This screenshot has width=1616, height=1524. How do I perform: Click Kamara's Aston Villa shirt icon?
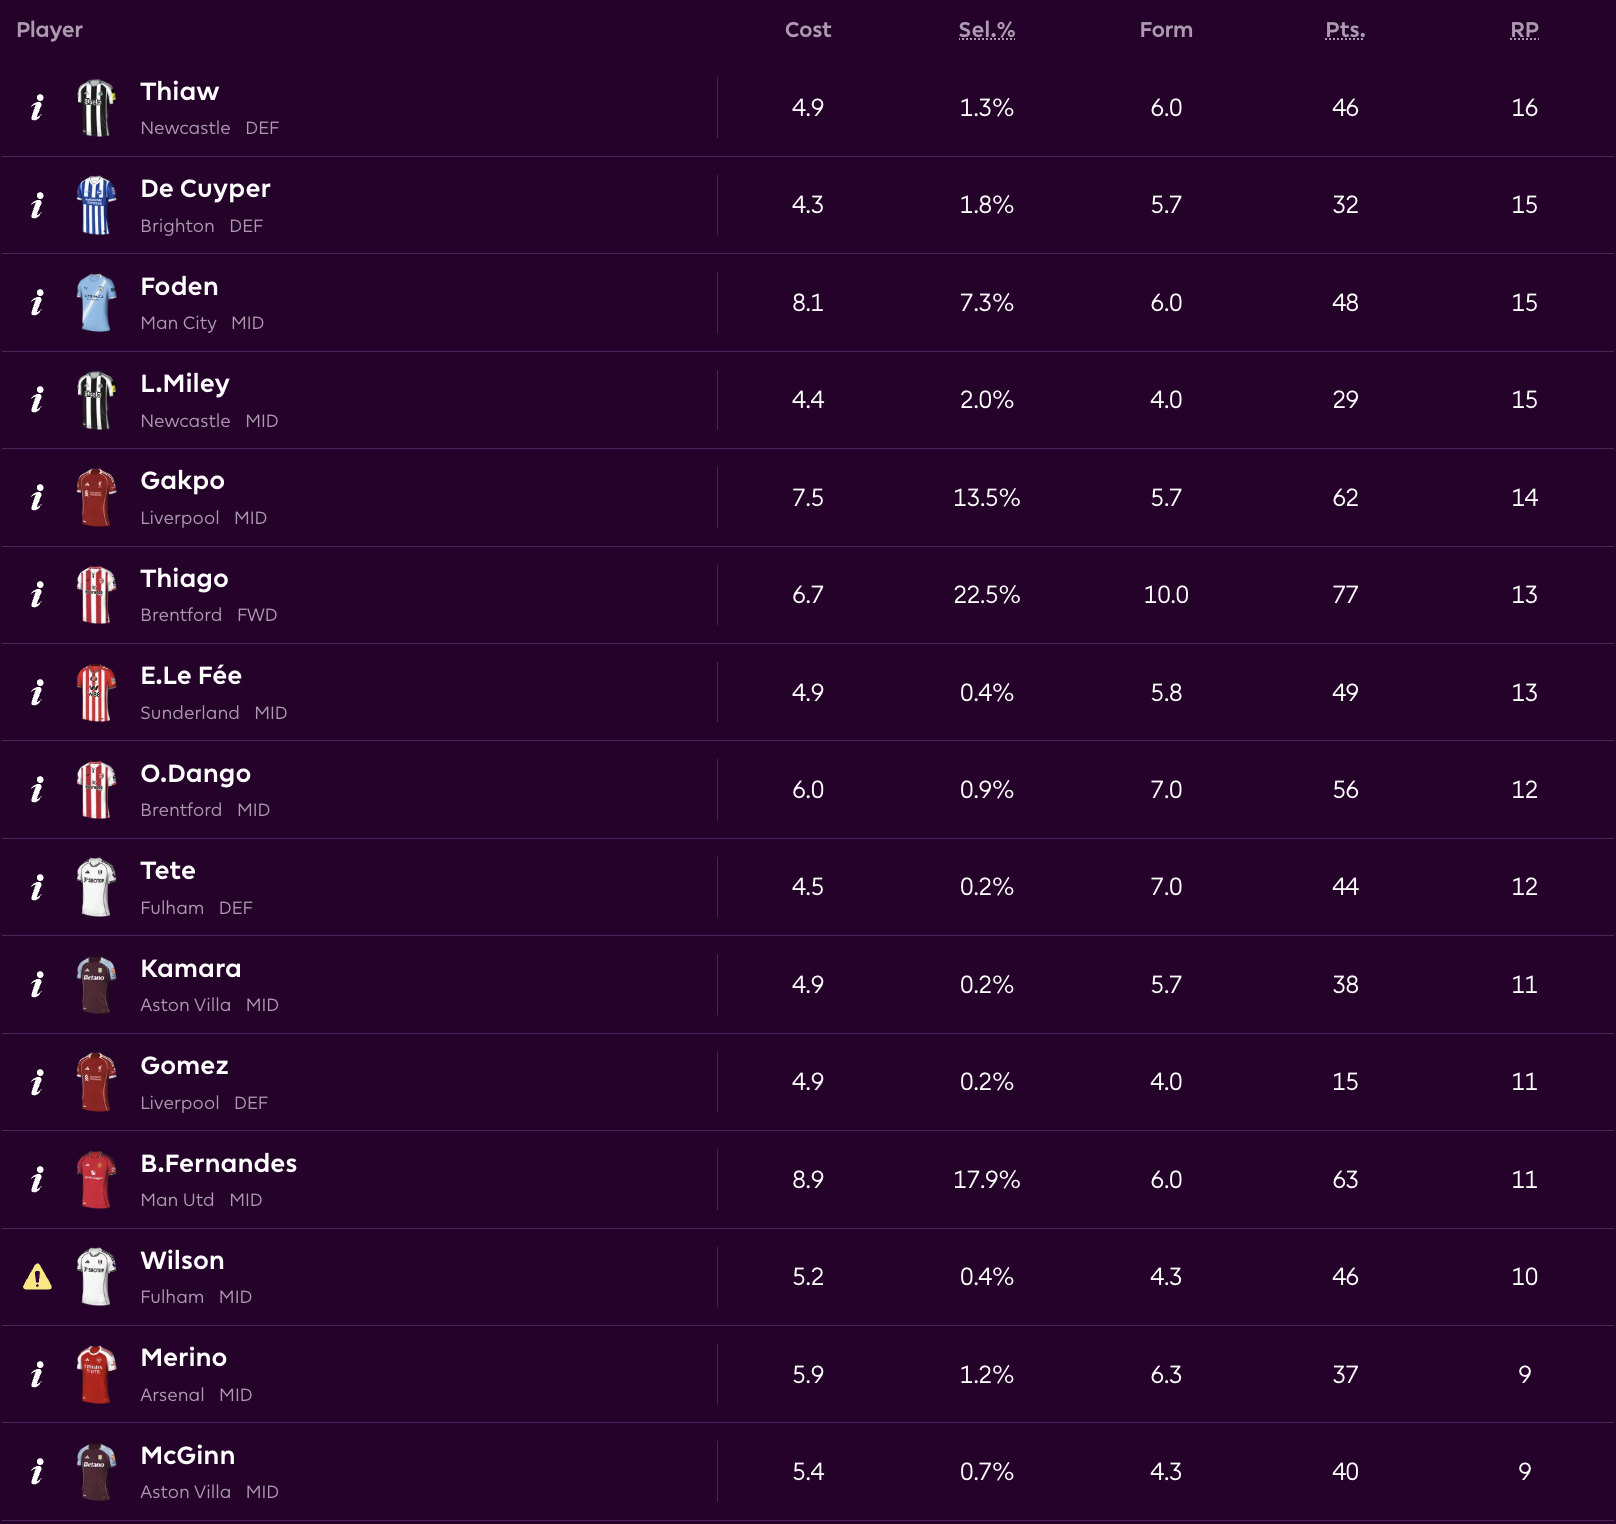[96, 985]
